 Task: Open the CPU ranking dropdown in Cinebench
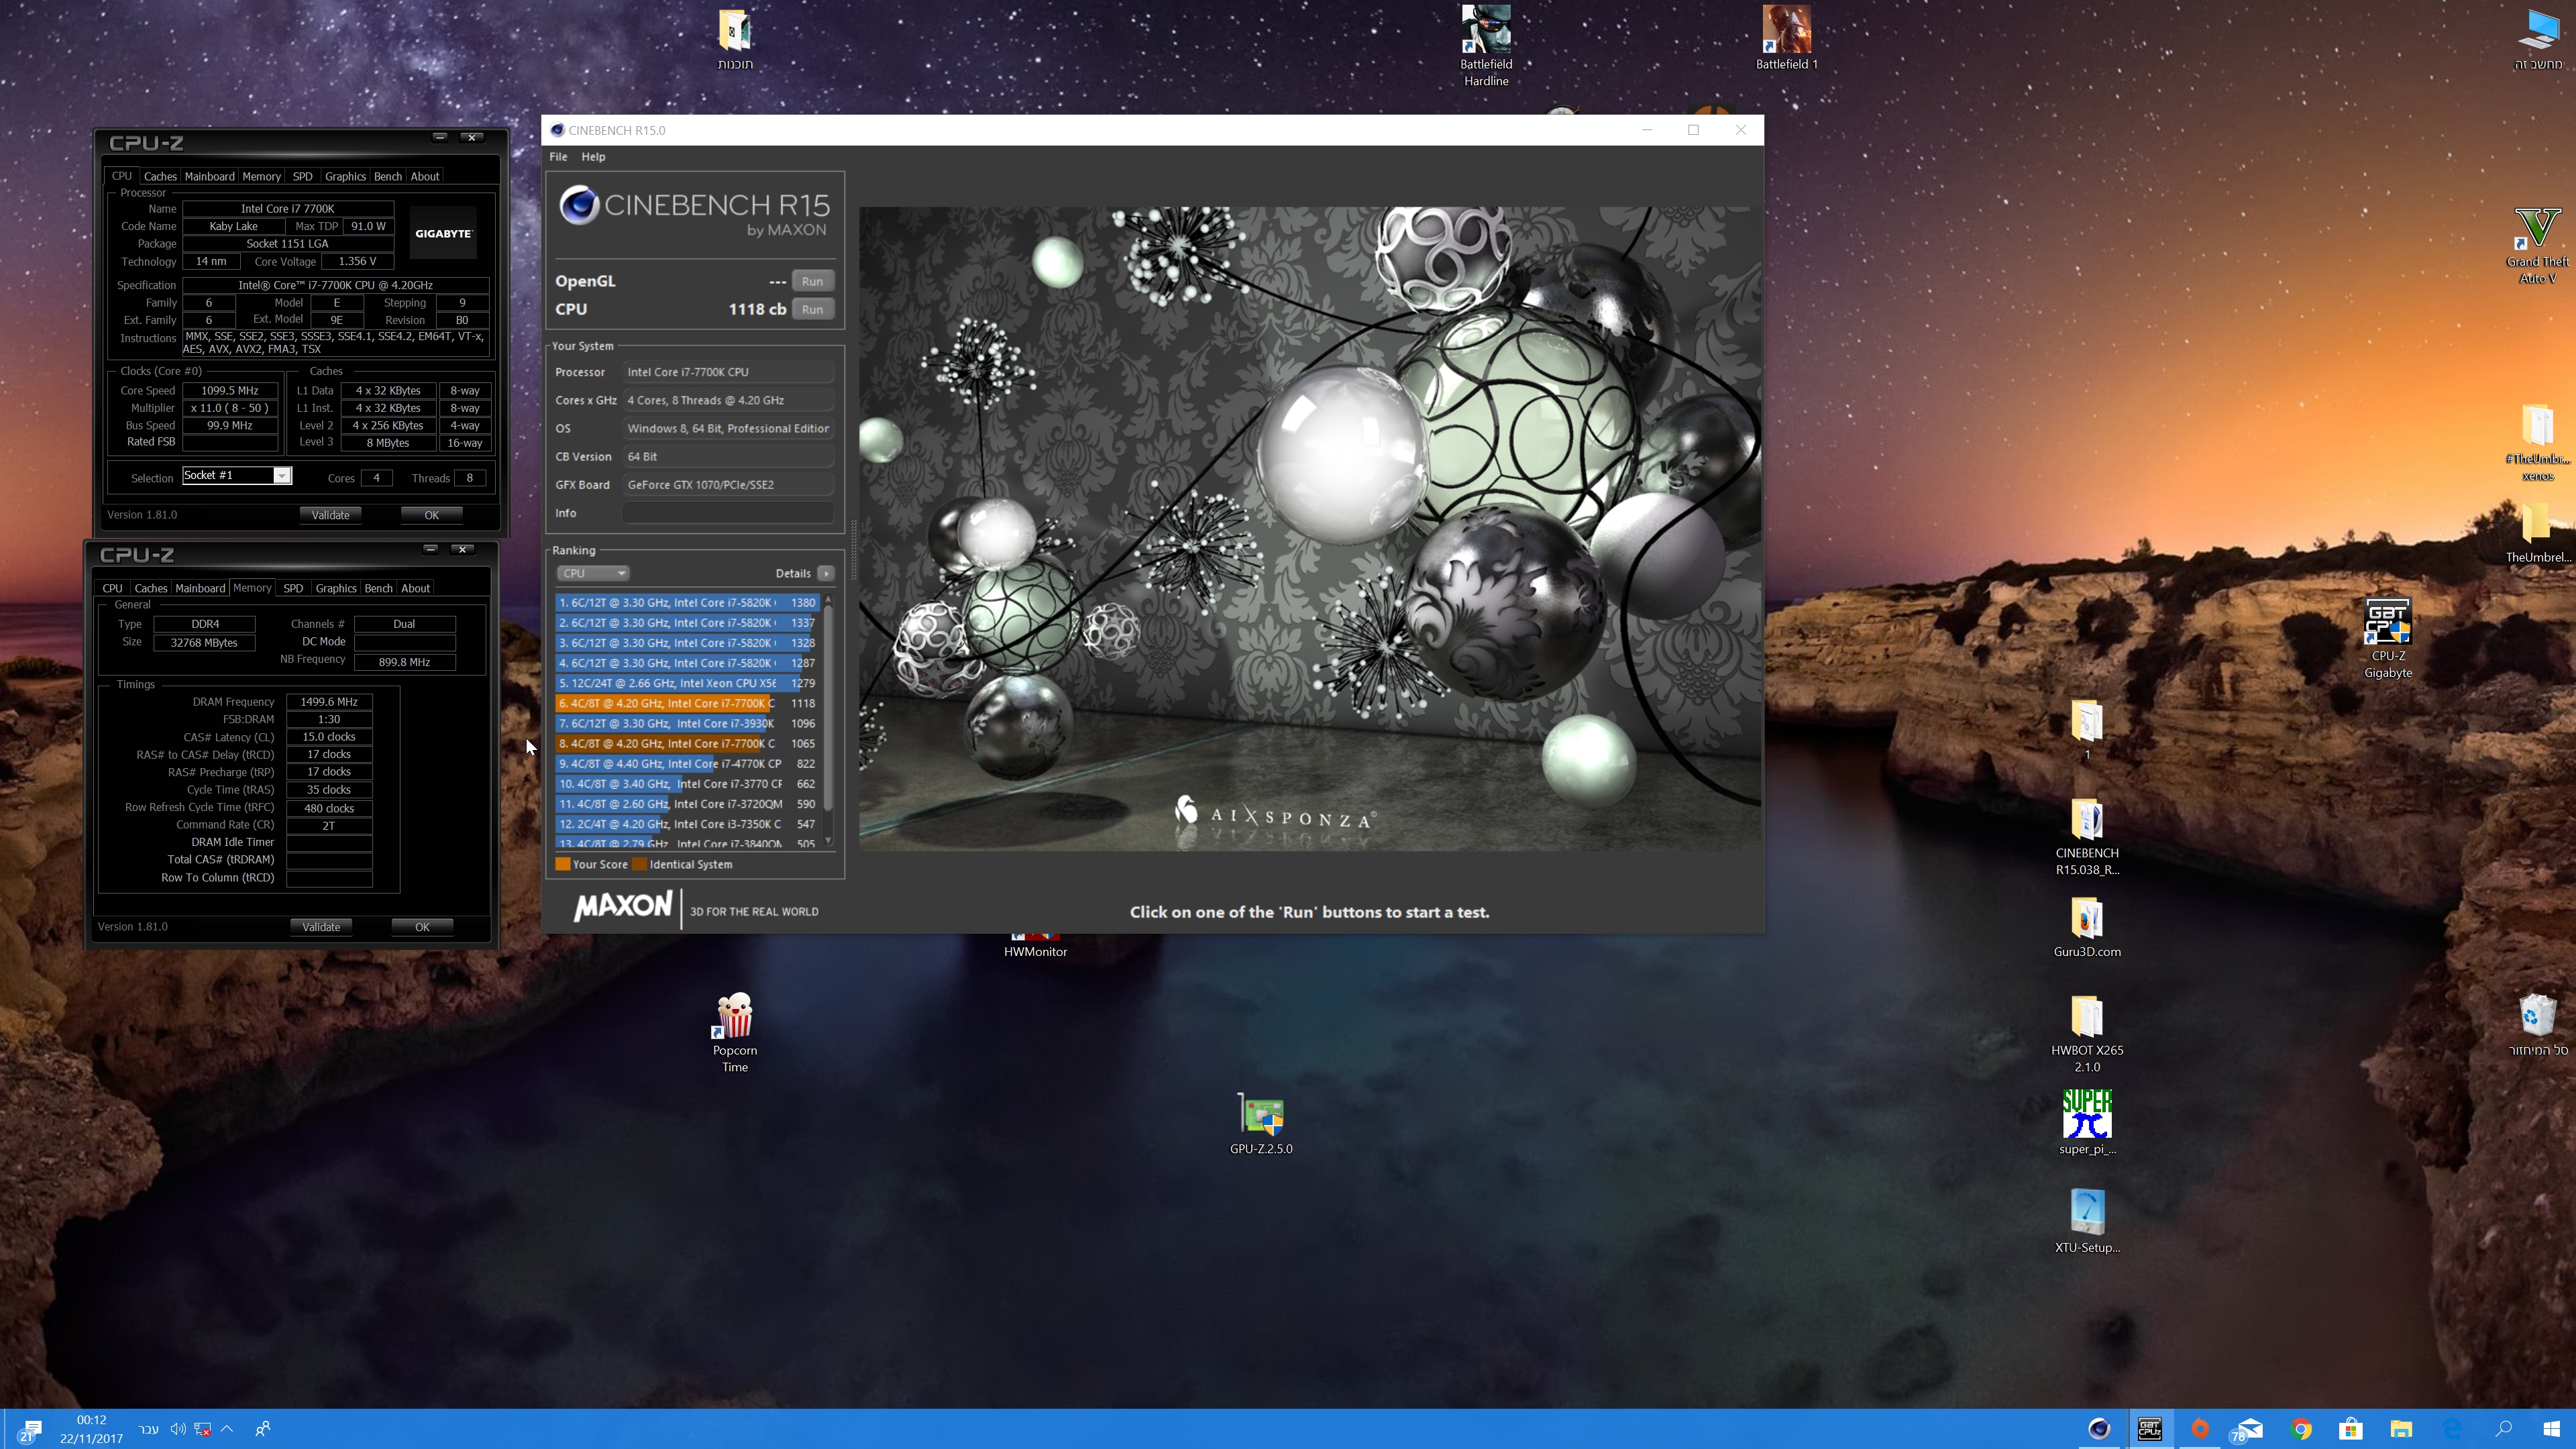coord(592,573)
